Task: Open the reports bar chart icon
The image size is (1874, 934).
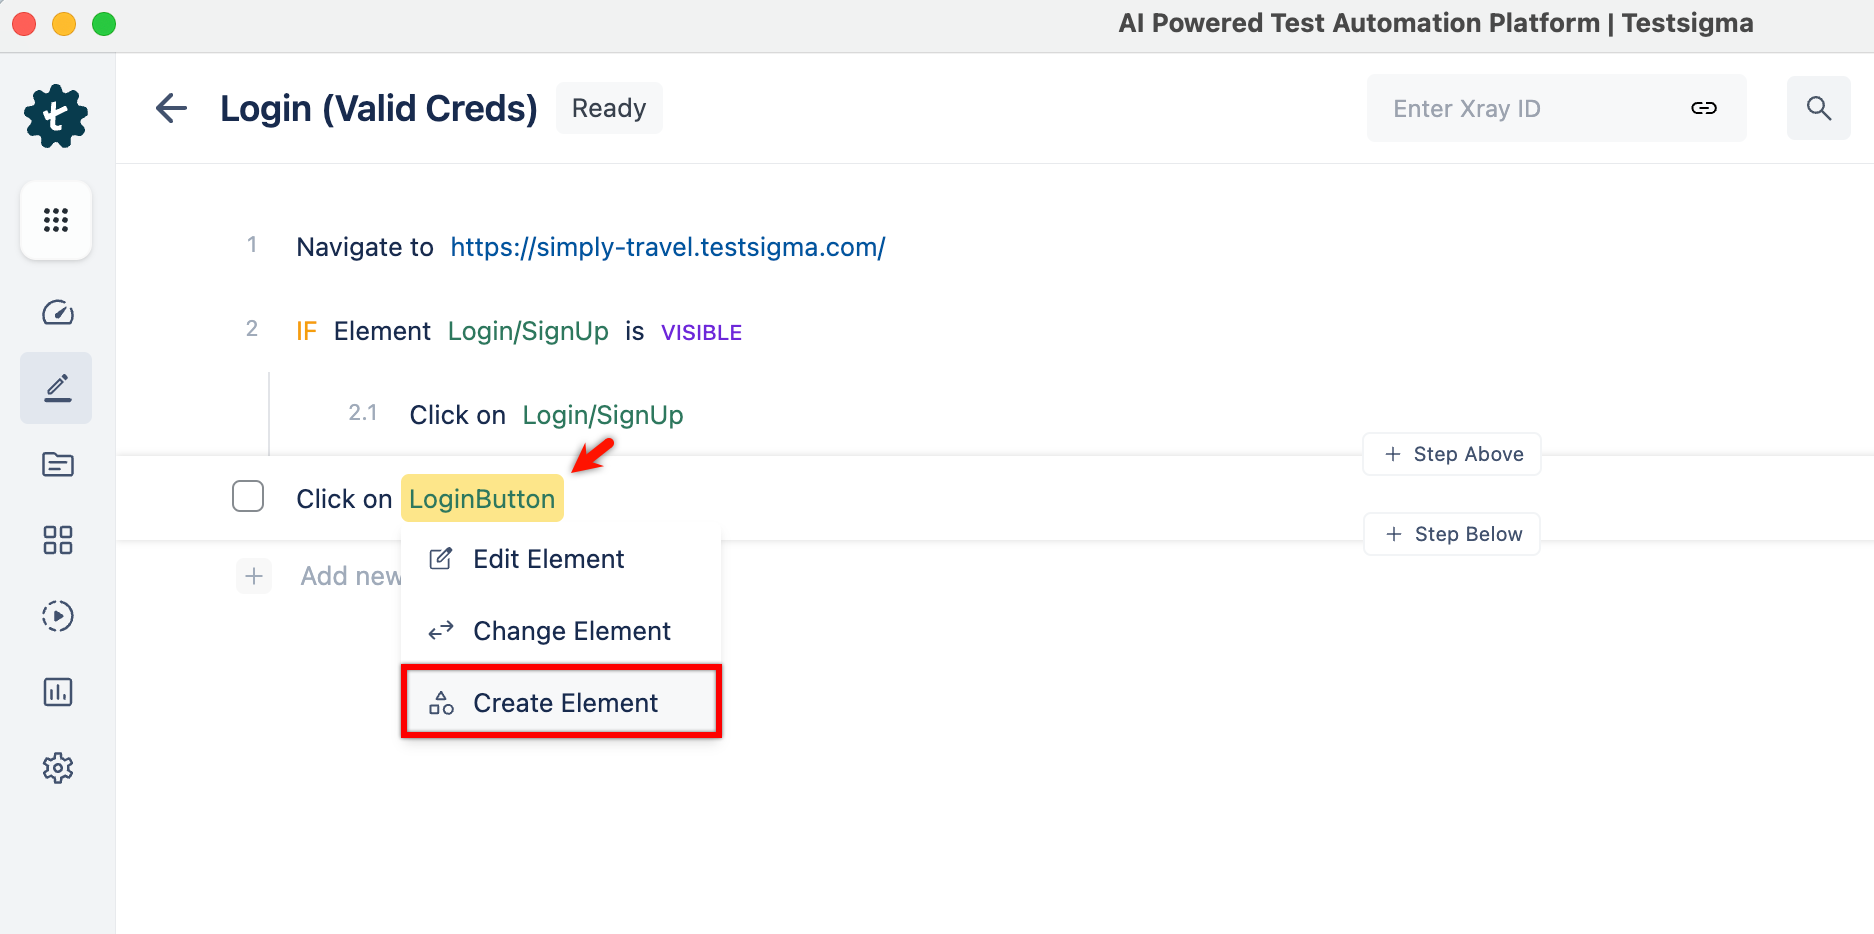Action: (x=57, y=692)
